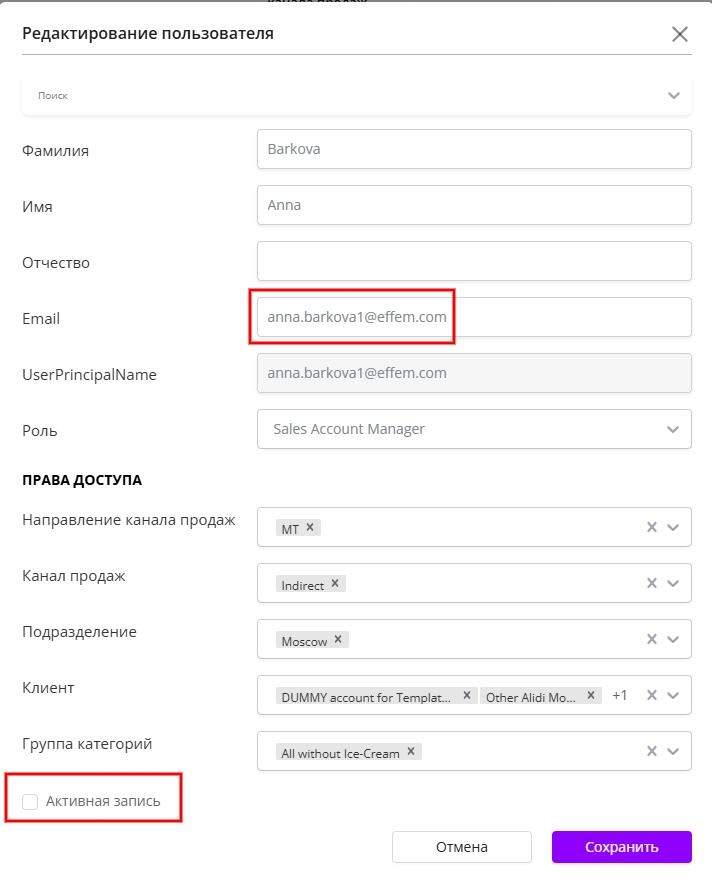The height and width of the screenshot is (892, 712).
Task: Toggle the Активная запись checkbox
Action: tap(31, 802)
